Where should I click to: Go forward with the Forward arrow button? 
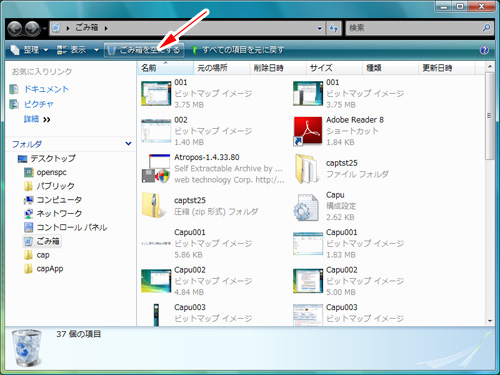point(33,28)
